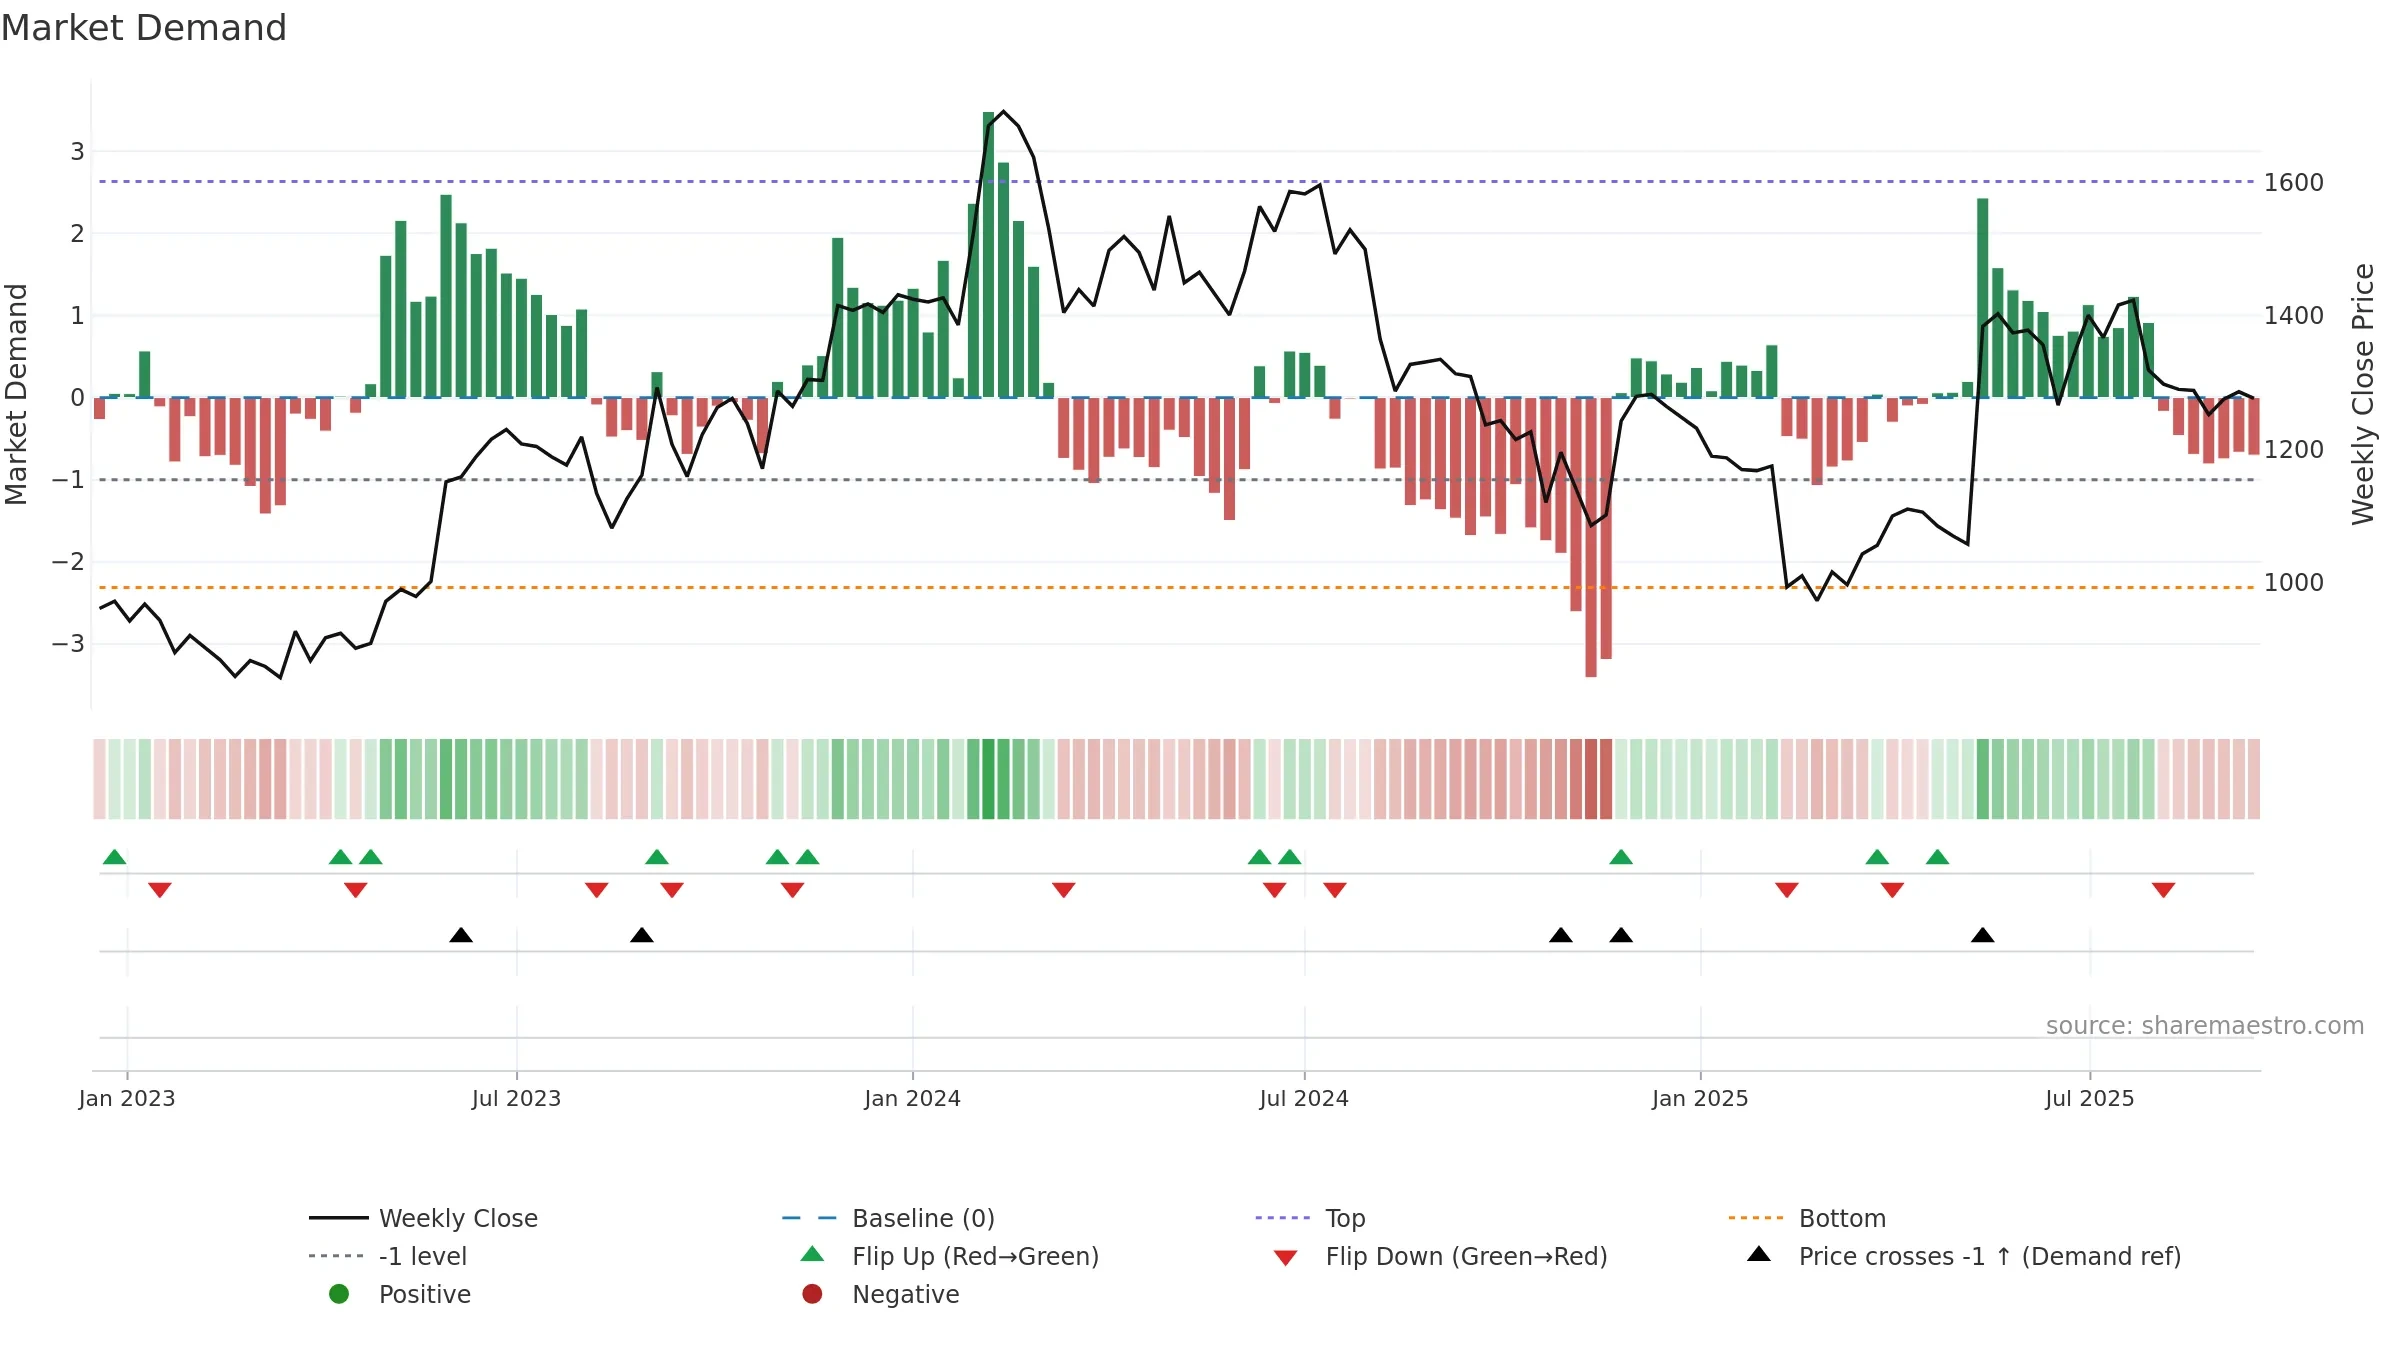Click the red flip-down triangle in early August 2023

point(597,890)
